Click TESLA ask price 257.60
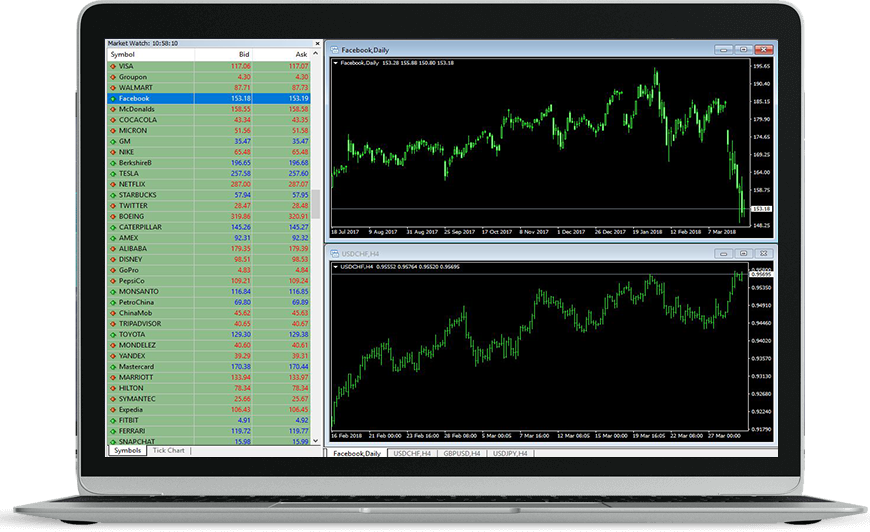870x532 pixels. 299,174
